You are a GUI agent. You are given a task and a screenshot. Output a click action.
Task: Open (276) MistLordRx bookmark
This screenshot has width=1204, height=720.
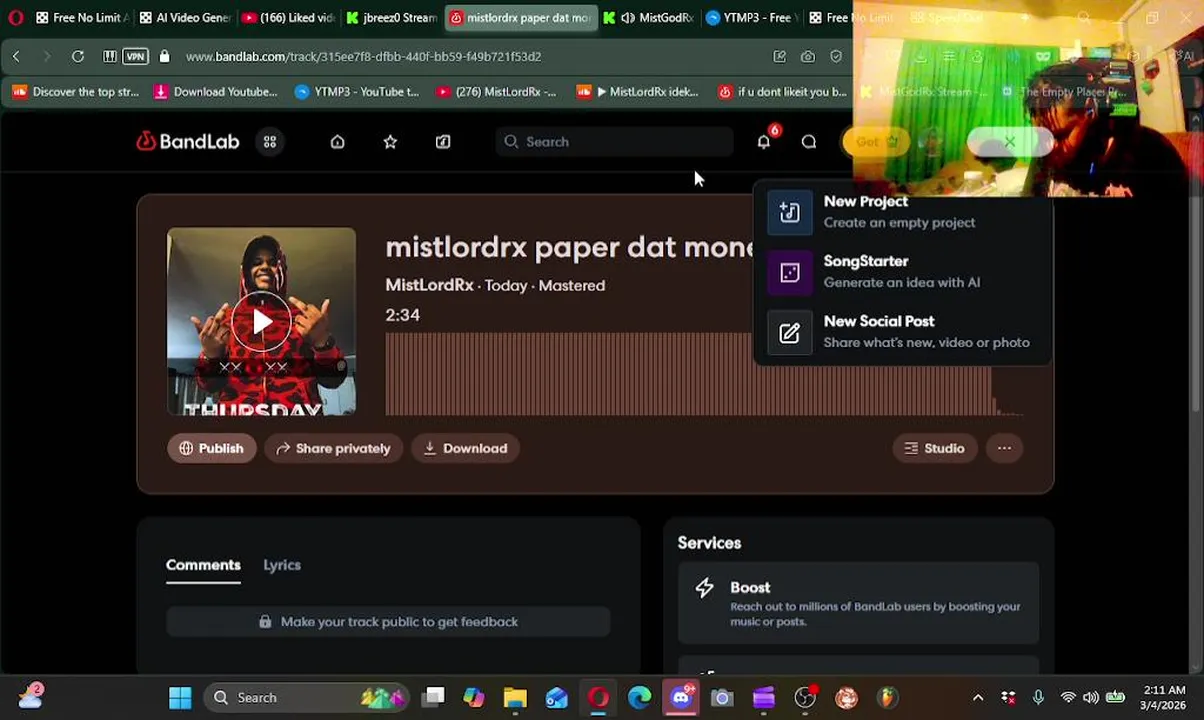[496, 92]
